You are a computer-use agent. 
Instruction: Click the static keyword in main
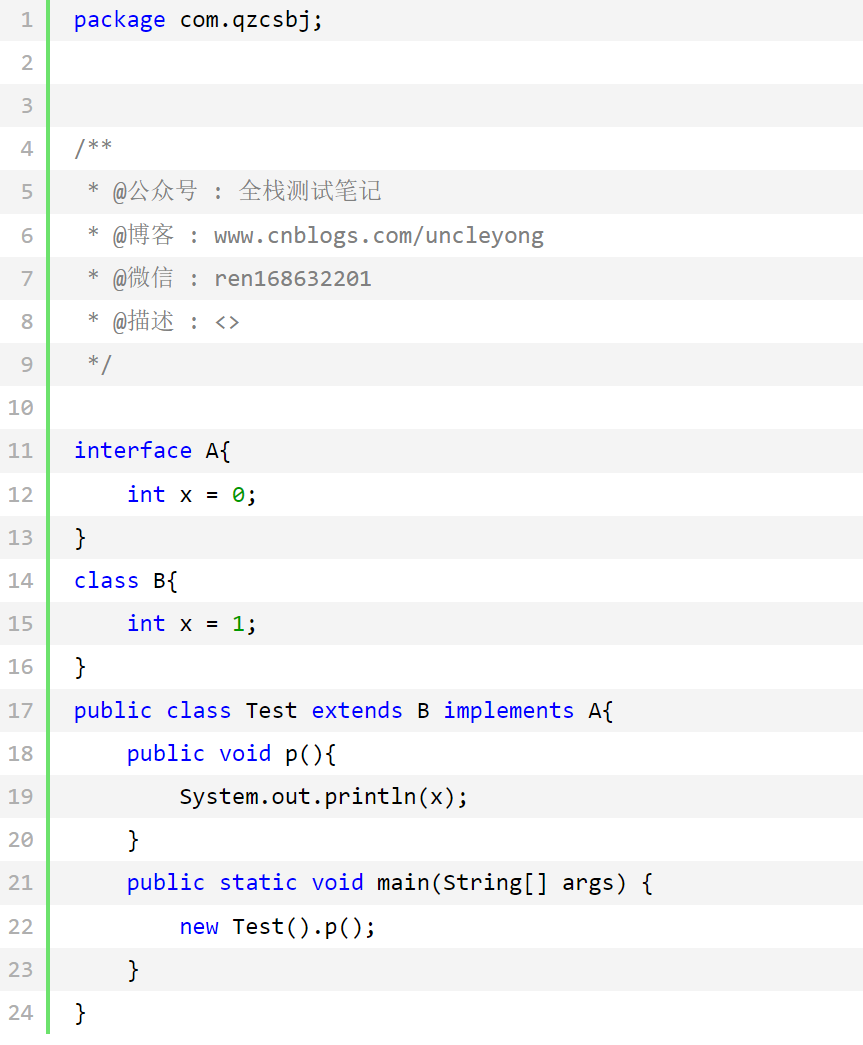(x=258, y=883)
